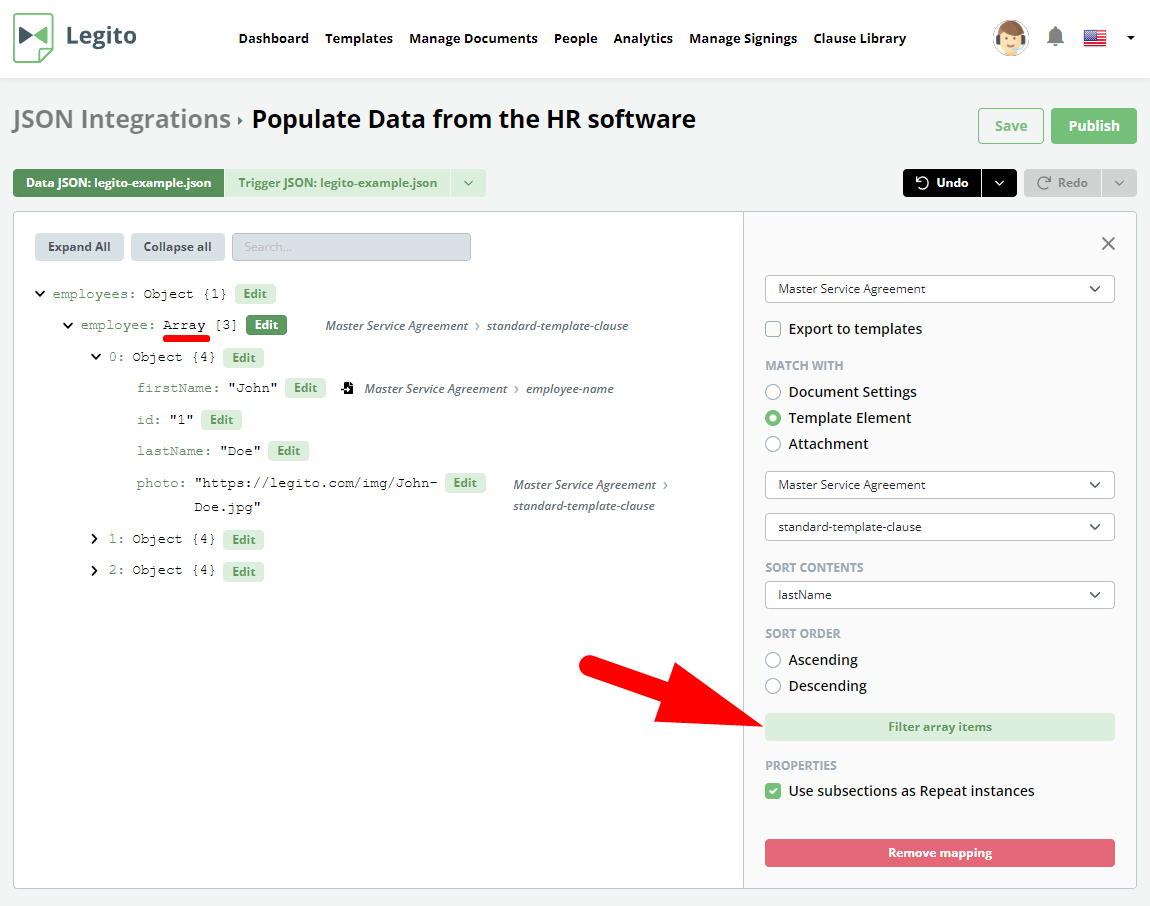Edit the firstName "John" value
Viewport: 1150px width, 906px height.
305,388
